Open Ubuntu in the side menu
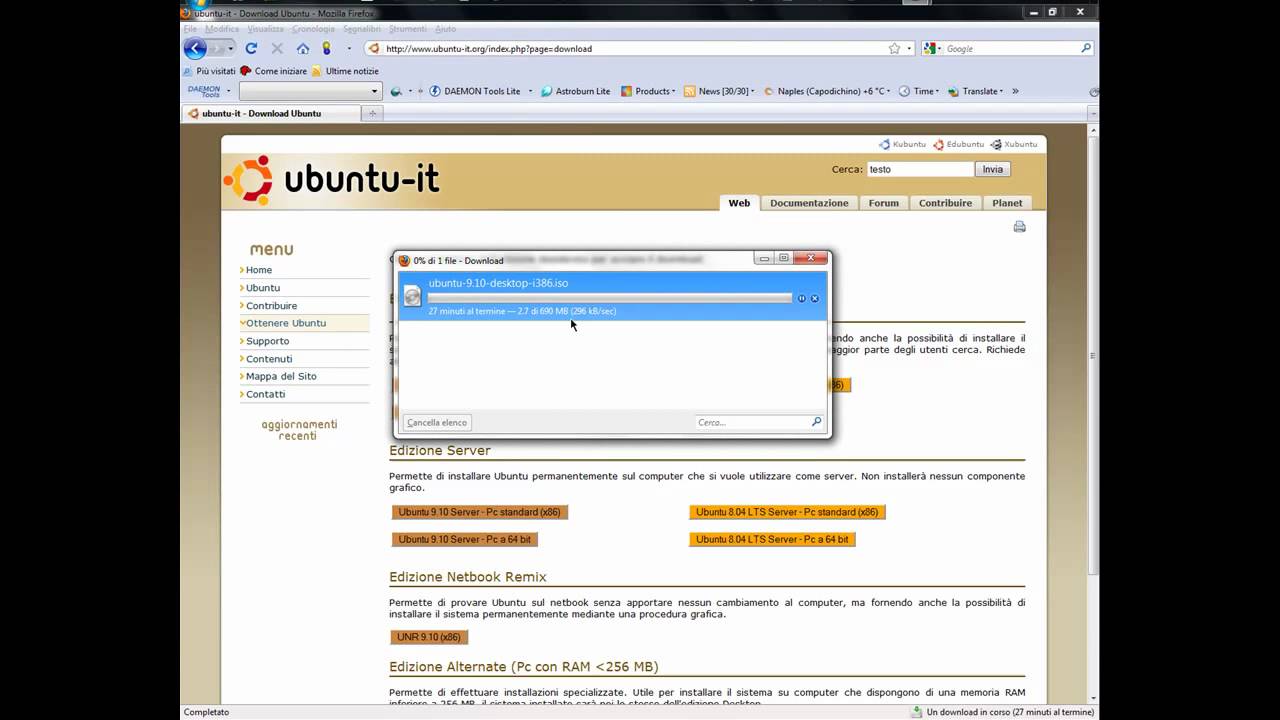The height and width of the screenshot is (720, 1280). [263, 288]
